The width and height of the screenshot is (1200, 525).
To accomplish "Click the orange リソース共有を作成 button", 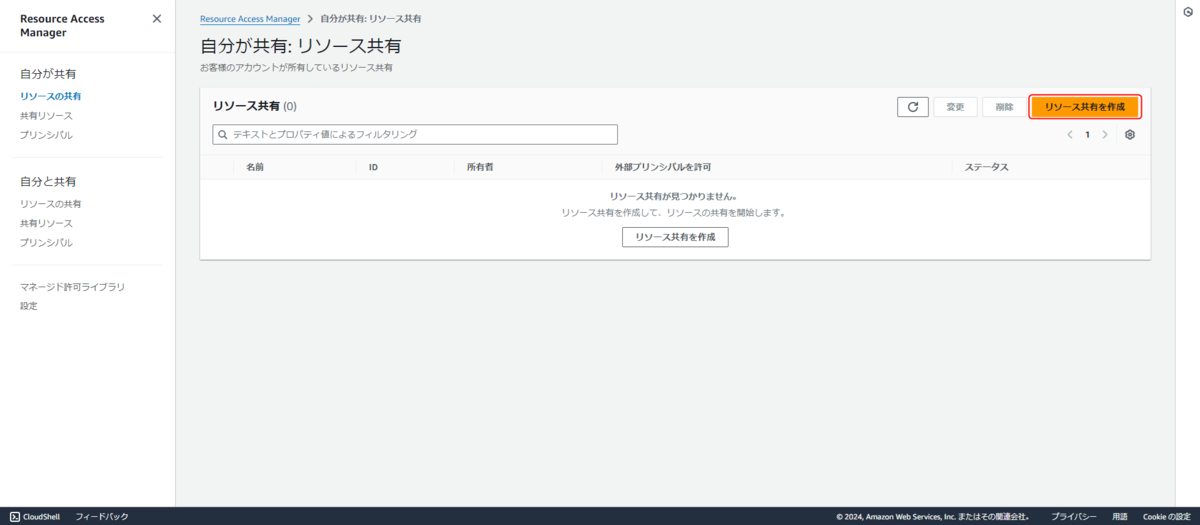I will pos(1085,106).
